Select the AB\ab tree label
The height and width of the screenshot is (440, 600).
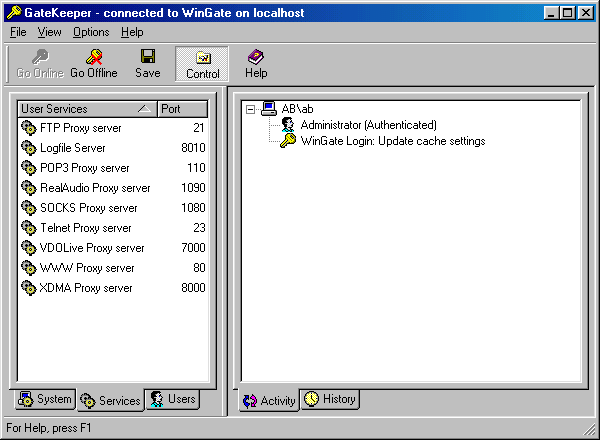click(297, 109)
